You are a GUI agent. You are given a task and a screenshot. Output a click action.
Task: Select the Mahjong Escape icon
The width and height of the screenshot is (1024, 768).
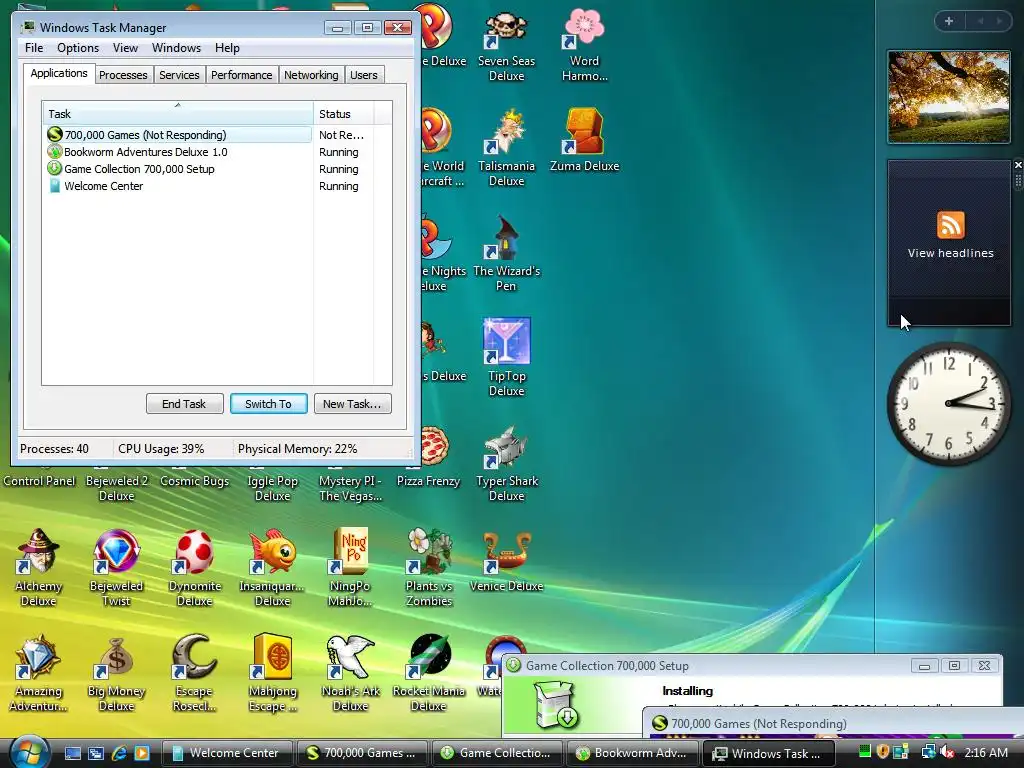click(x=272, y=674)
